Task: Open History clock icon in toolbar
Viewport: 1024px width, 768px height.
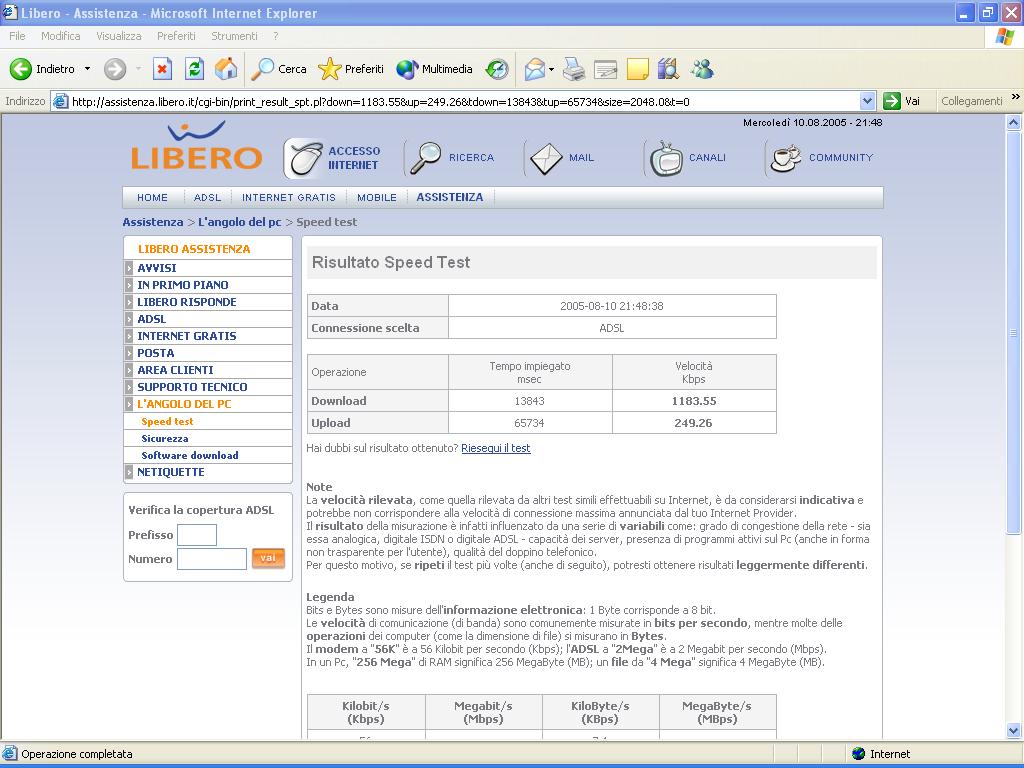Action: click(497, 69)
